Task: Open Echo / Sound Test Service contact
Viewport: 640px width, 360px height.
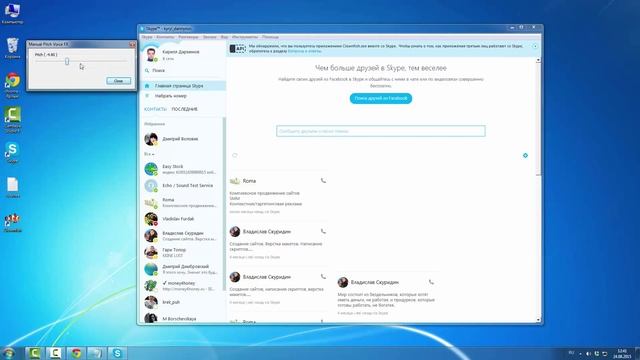Action: [x=182, y=186]
